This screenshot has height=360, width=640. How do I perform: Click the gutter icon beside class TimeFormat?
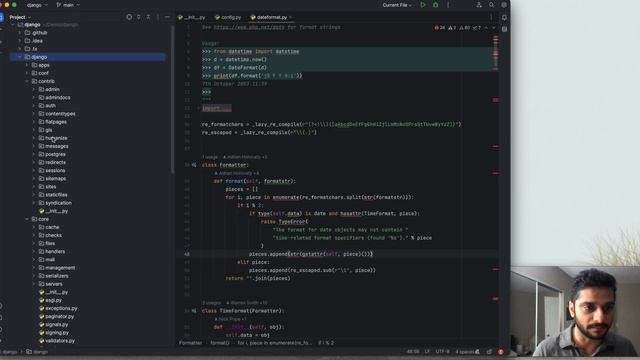point(194,311)
